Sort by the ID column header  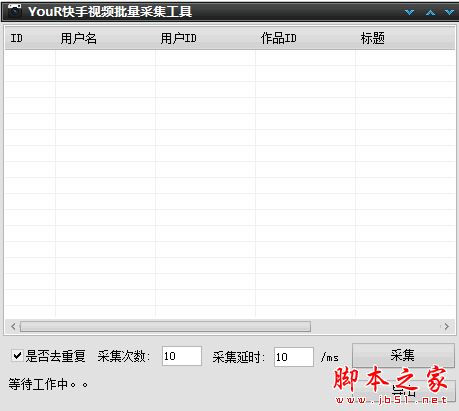[x=30, y=38]
